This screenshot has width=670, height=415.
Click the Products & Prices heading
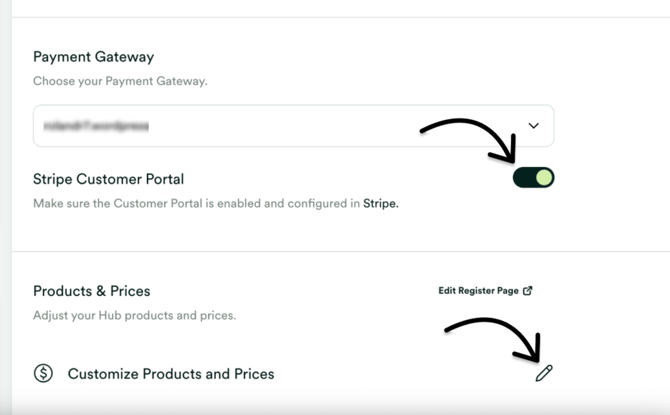(92, 291)
